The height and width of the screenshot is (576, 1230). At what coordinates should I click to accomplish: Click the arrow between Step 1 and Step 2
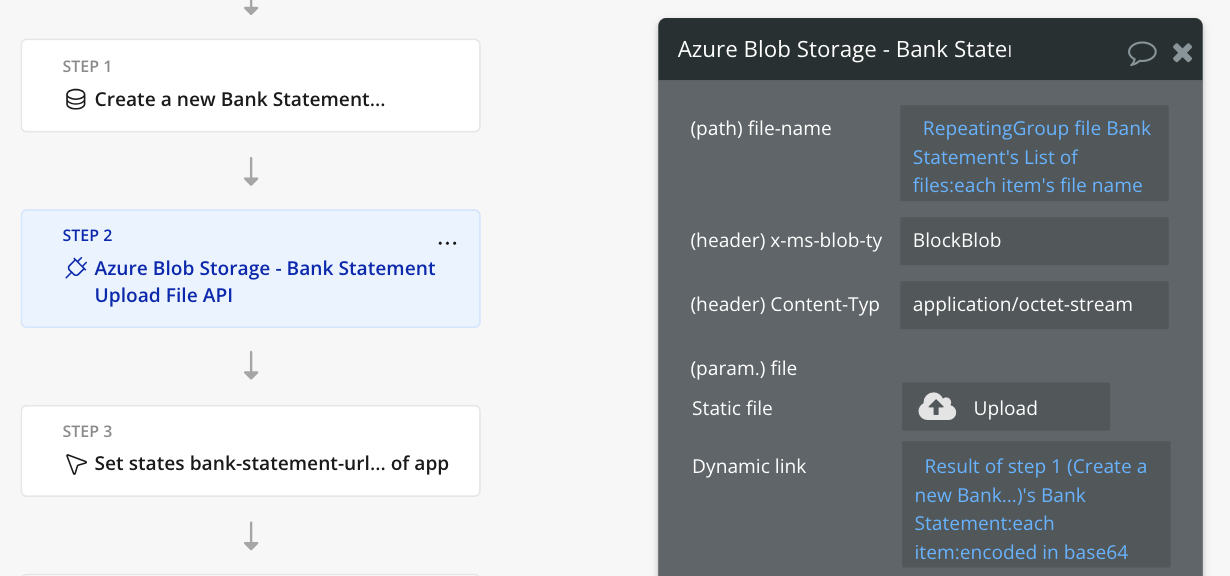251,172
